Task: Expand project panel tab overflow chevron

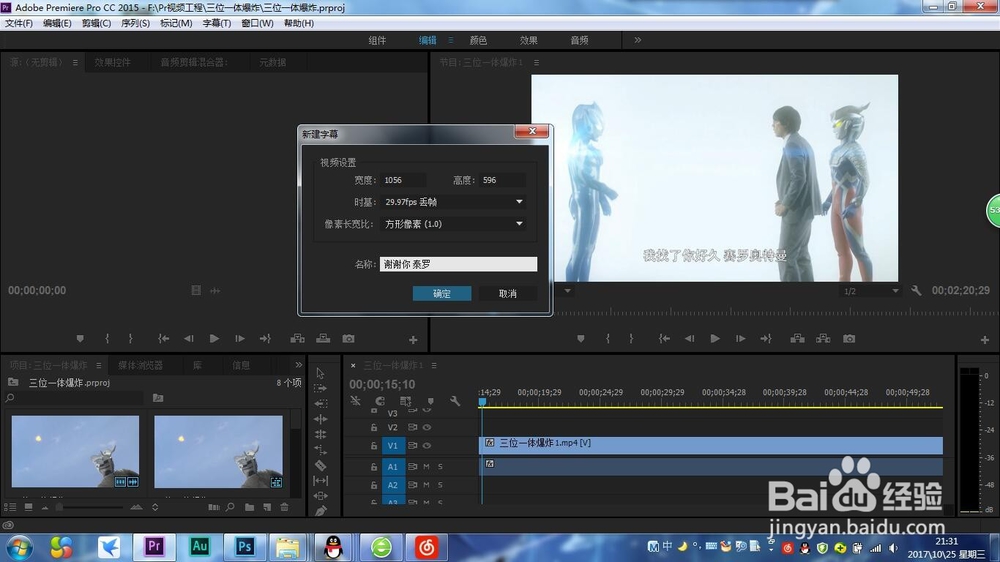Action: (298, 365)
